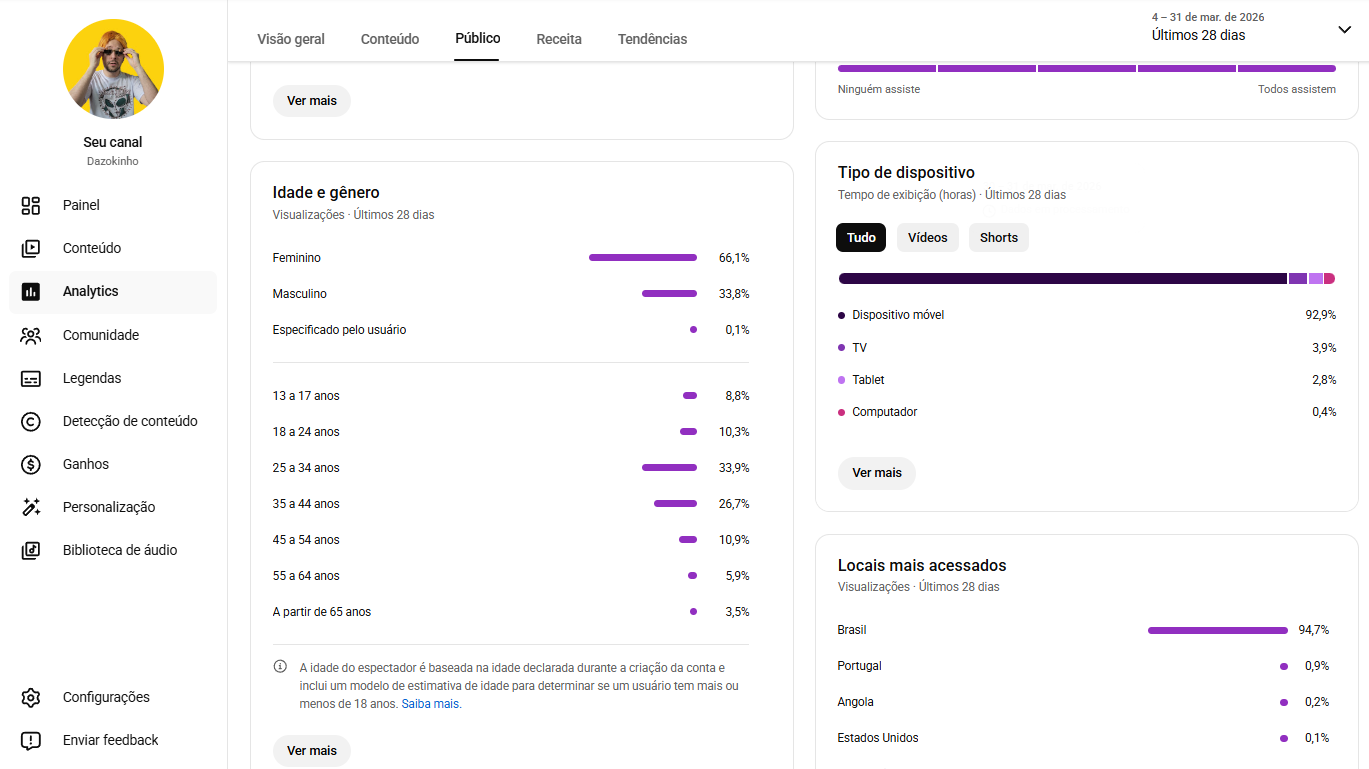Open the Últimos 28 dias period selector
This screenshot has height=769, width=1369.
[1198, 35]
